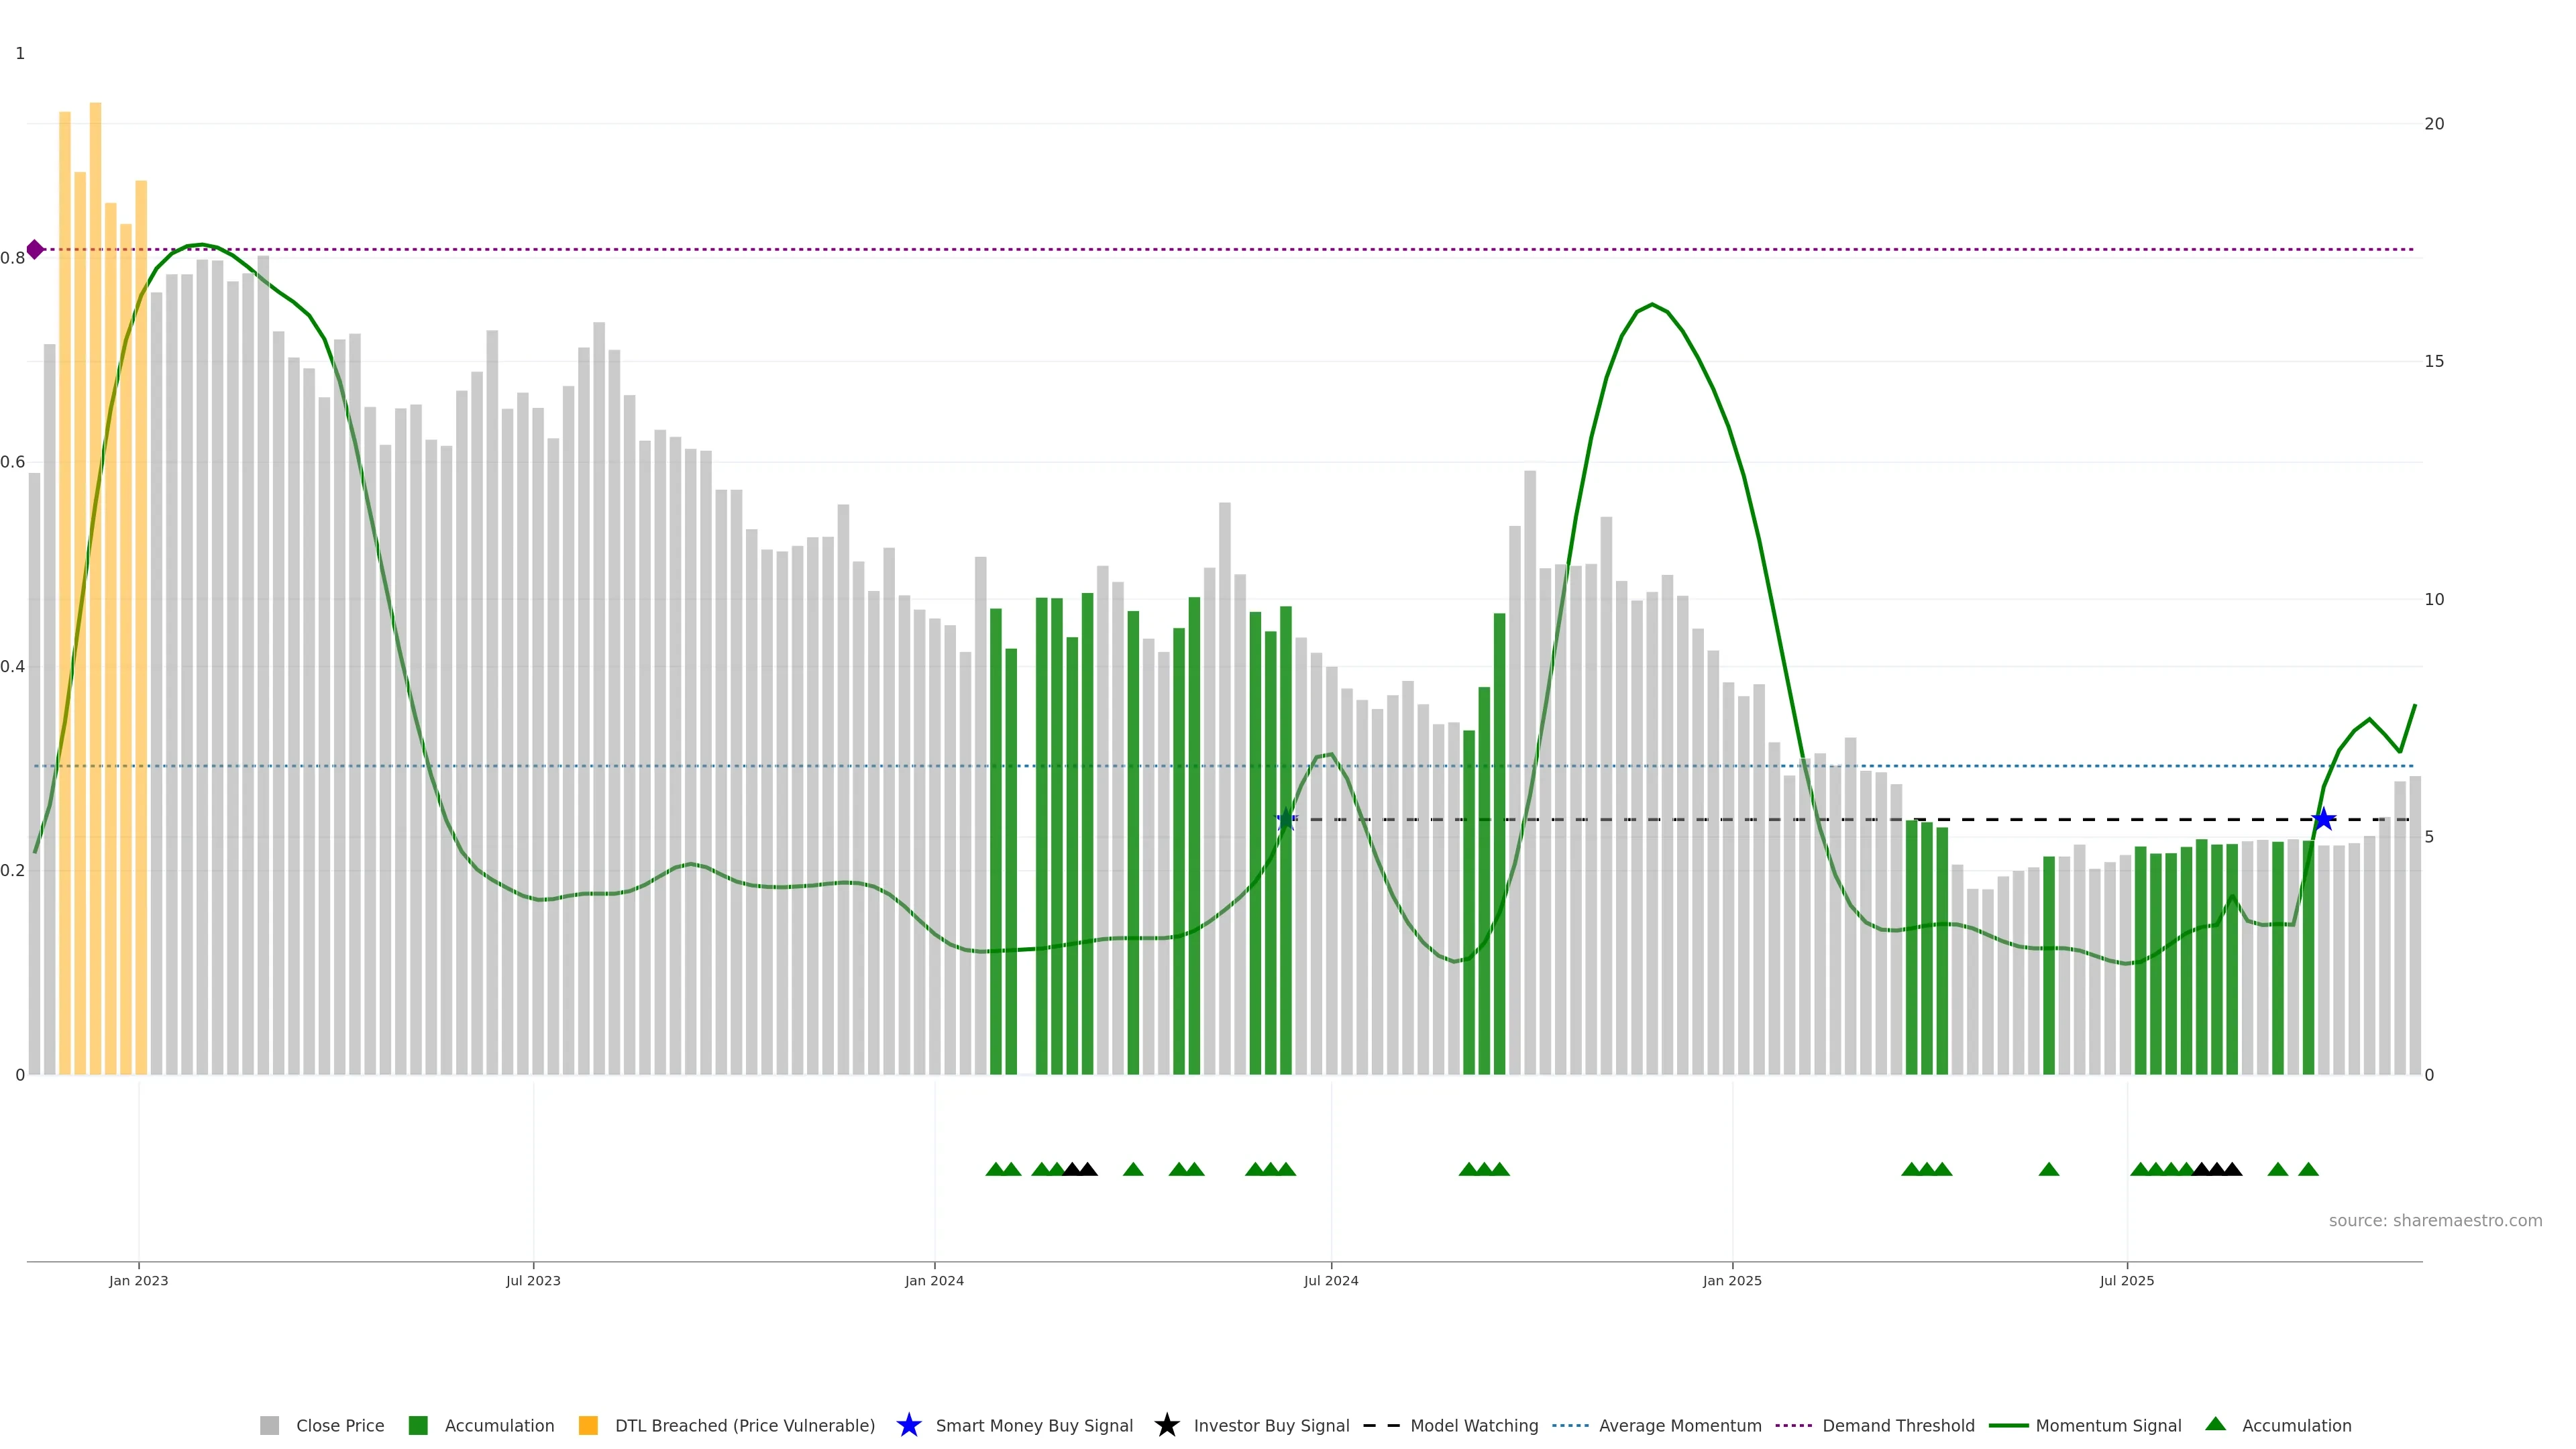
Task: Click the Jul 2025 axis label
Action: click(x=2127, y=1281)
